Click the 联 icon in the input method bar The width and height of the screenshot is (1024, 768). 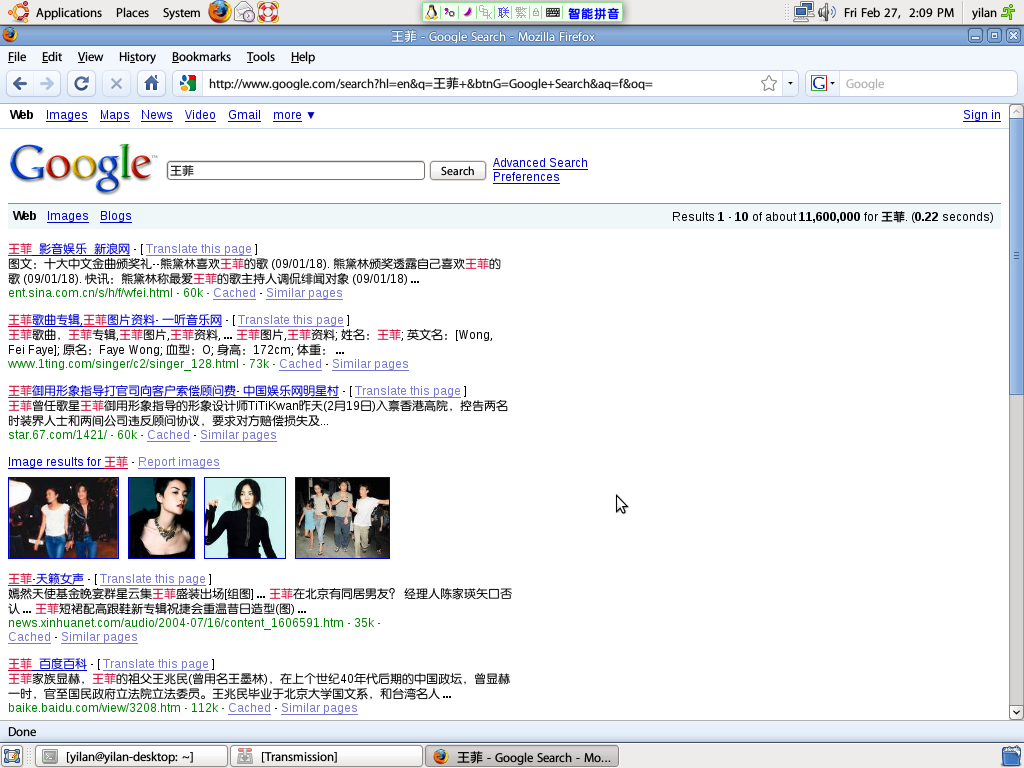point(504,12)
